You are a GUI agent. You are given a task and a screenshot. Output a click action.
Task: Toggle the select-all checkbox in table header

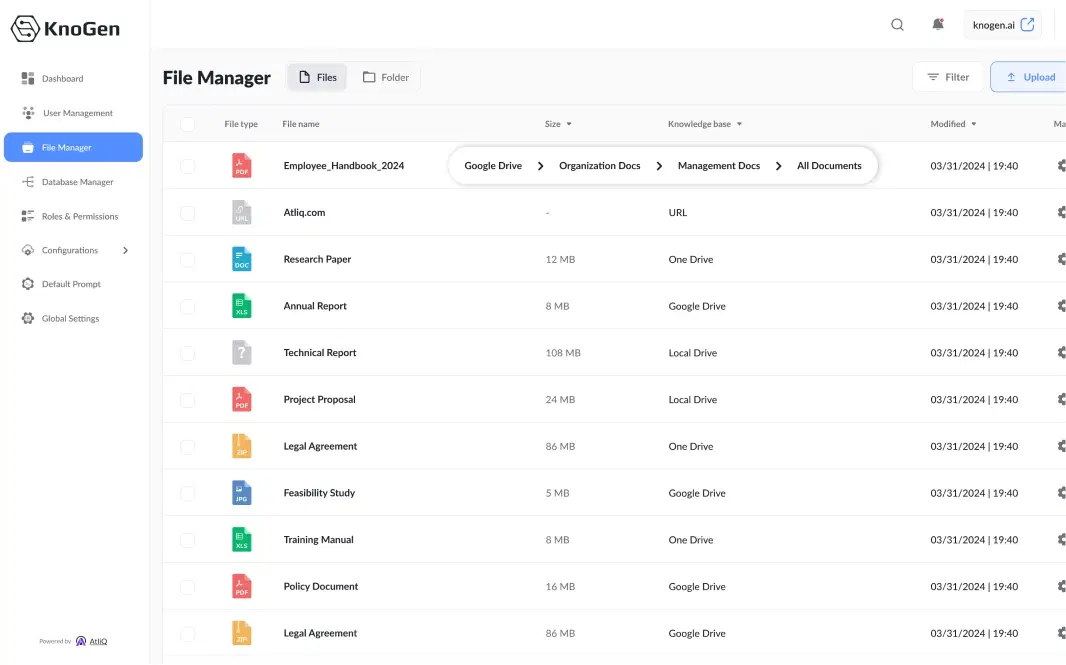pos(188,124)
